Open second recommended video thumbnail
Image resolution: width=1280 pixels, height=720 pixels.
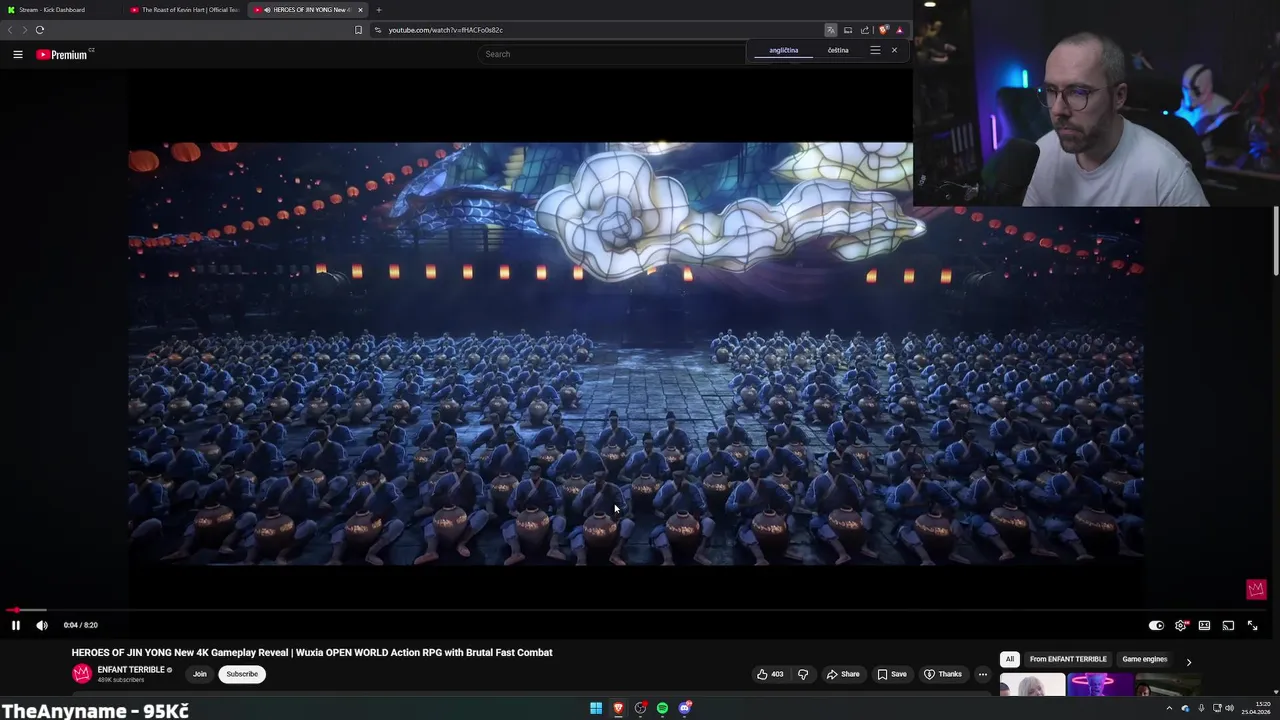1100,685
